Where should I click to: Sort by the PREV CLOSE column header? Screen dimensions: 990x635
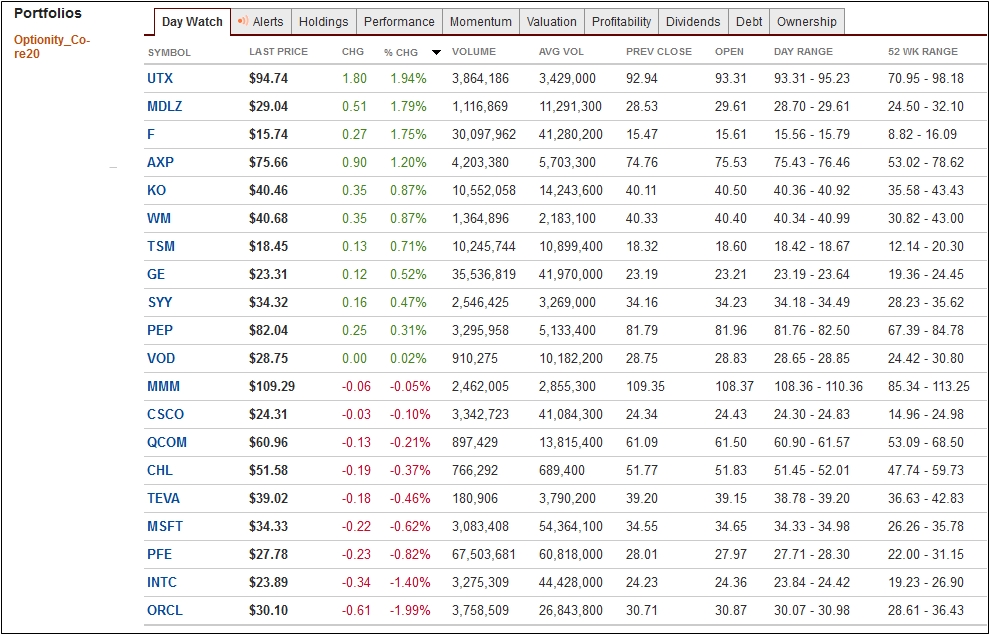click(659, 52)
